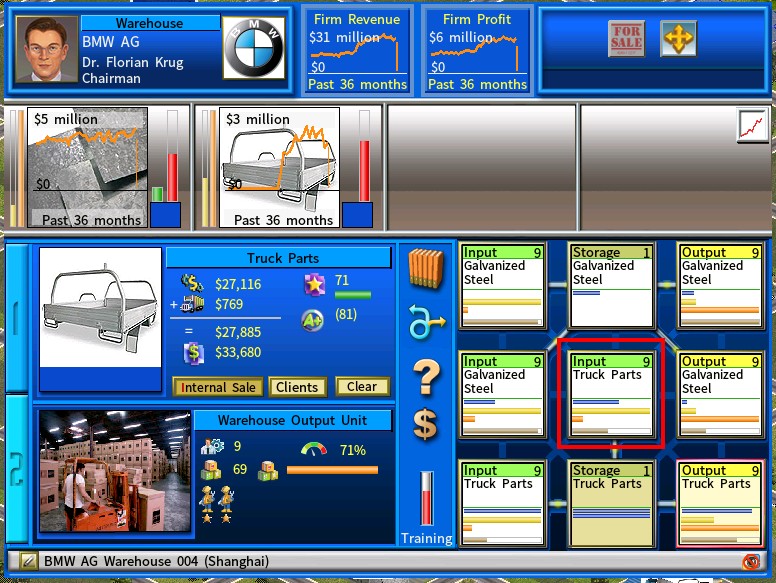Click the Truck Parts product image

tap(100, 307)
